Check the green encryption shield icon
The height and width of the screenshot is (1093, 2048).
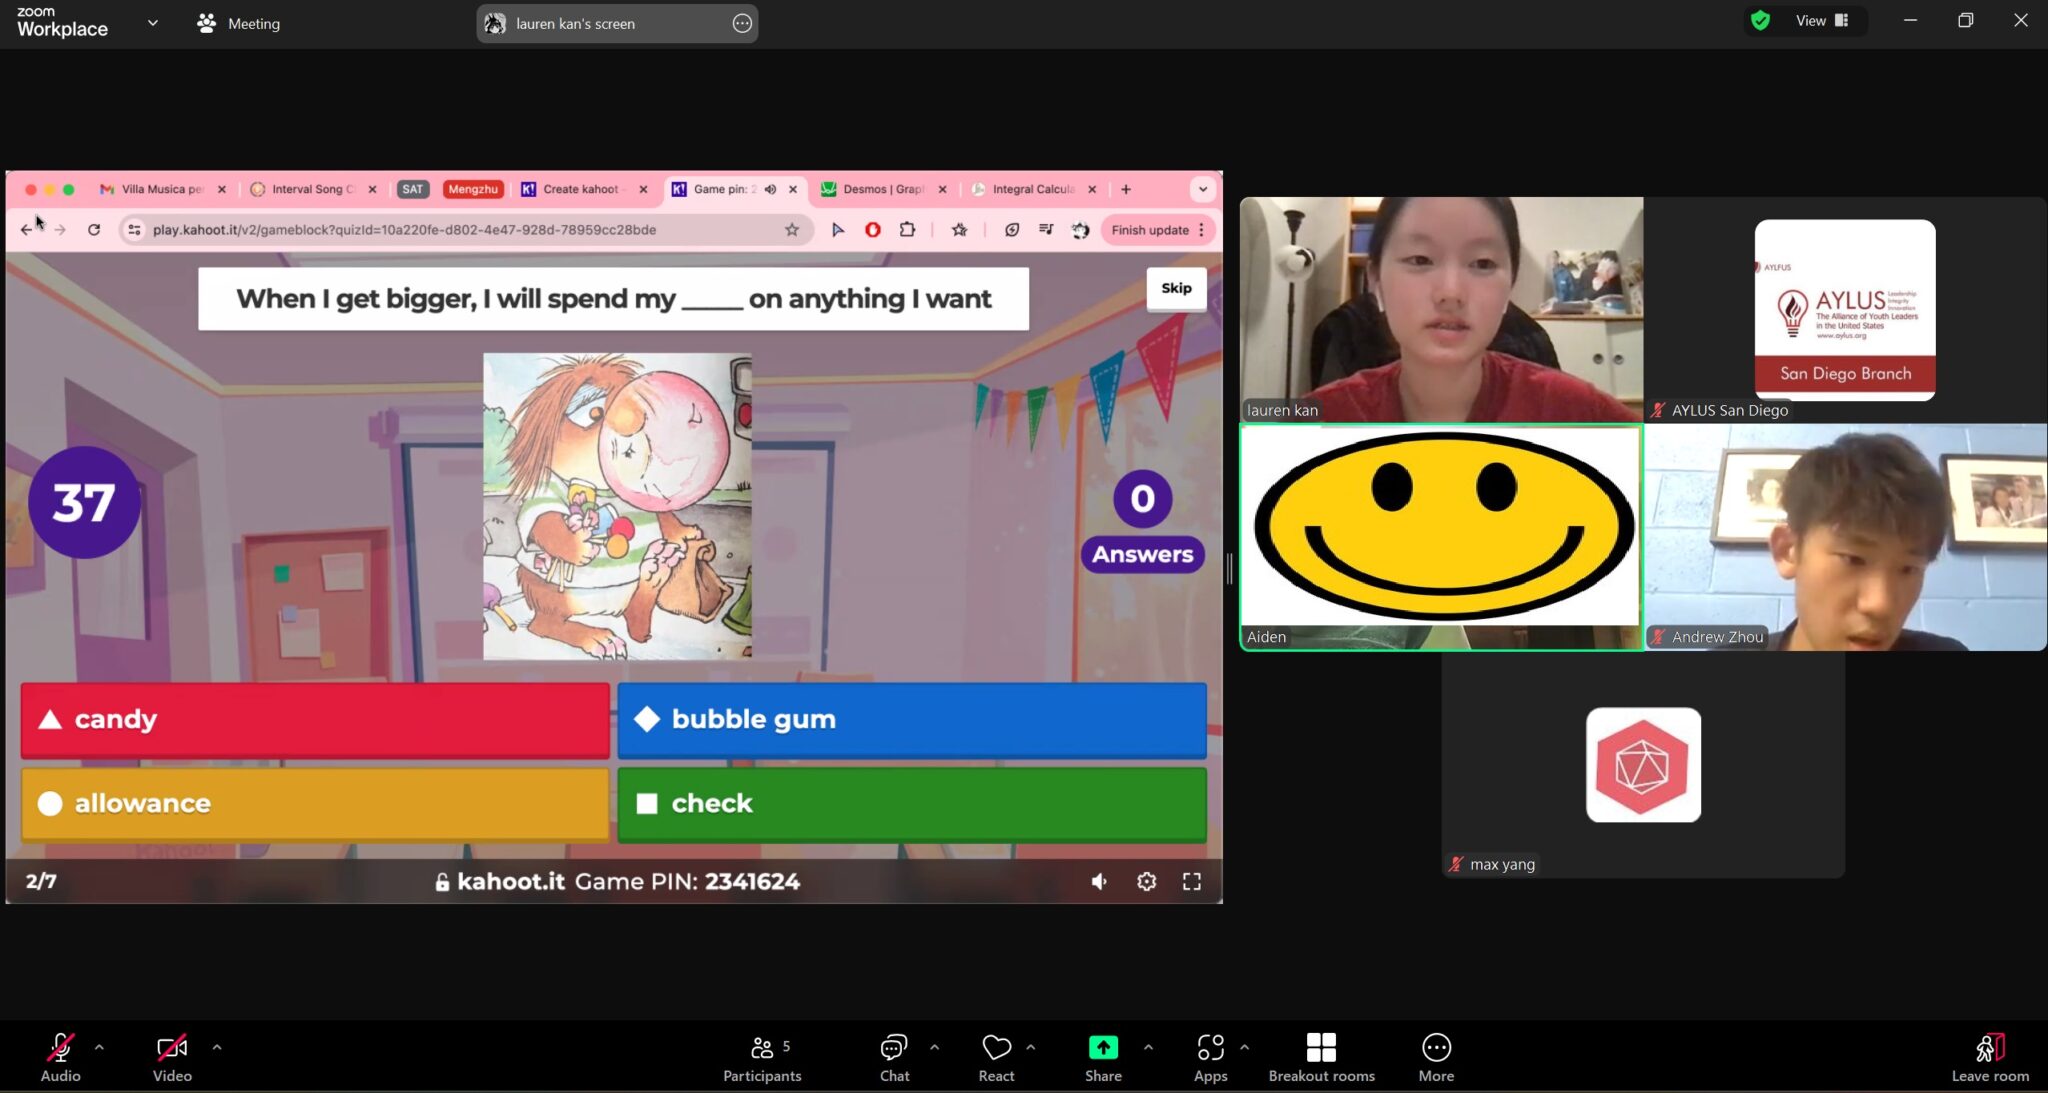click(1761, 20)
